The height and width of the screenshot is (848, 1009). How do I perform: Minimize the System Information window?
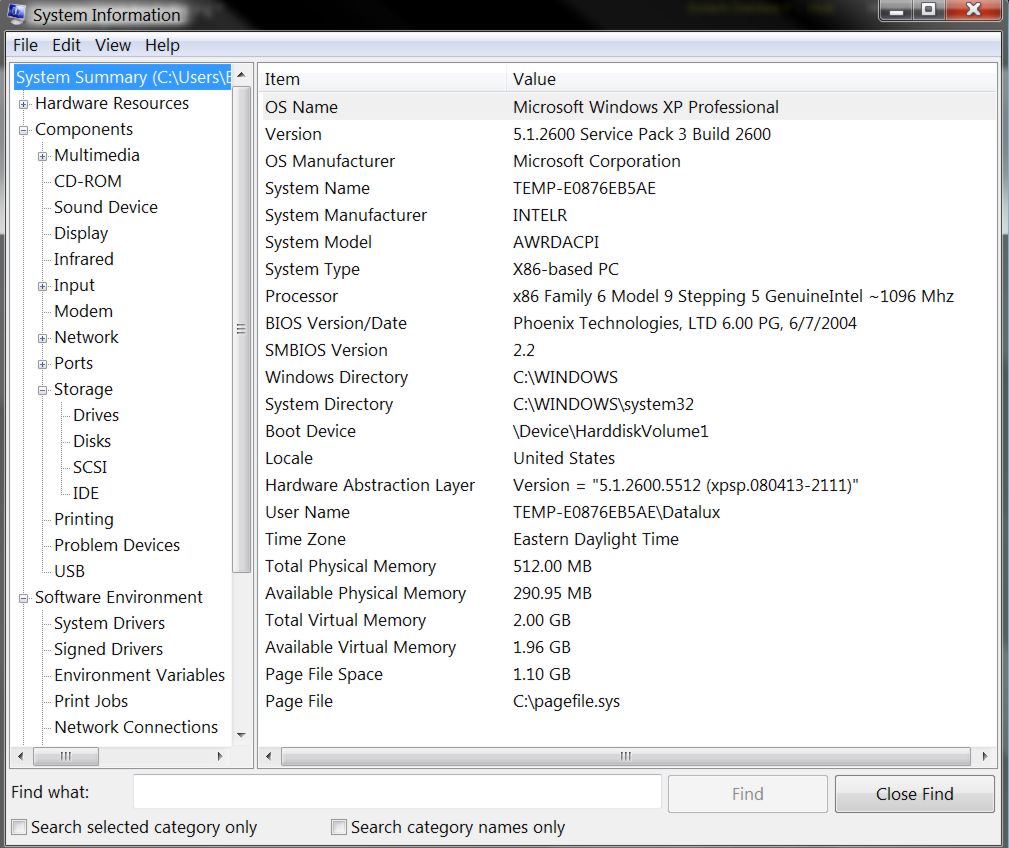(x=896, y=11)
